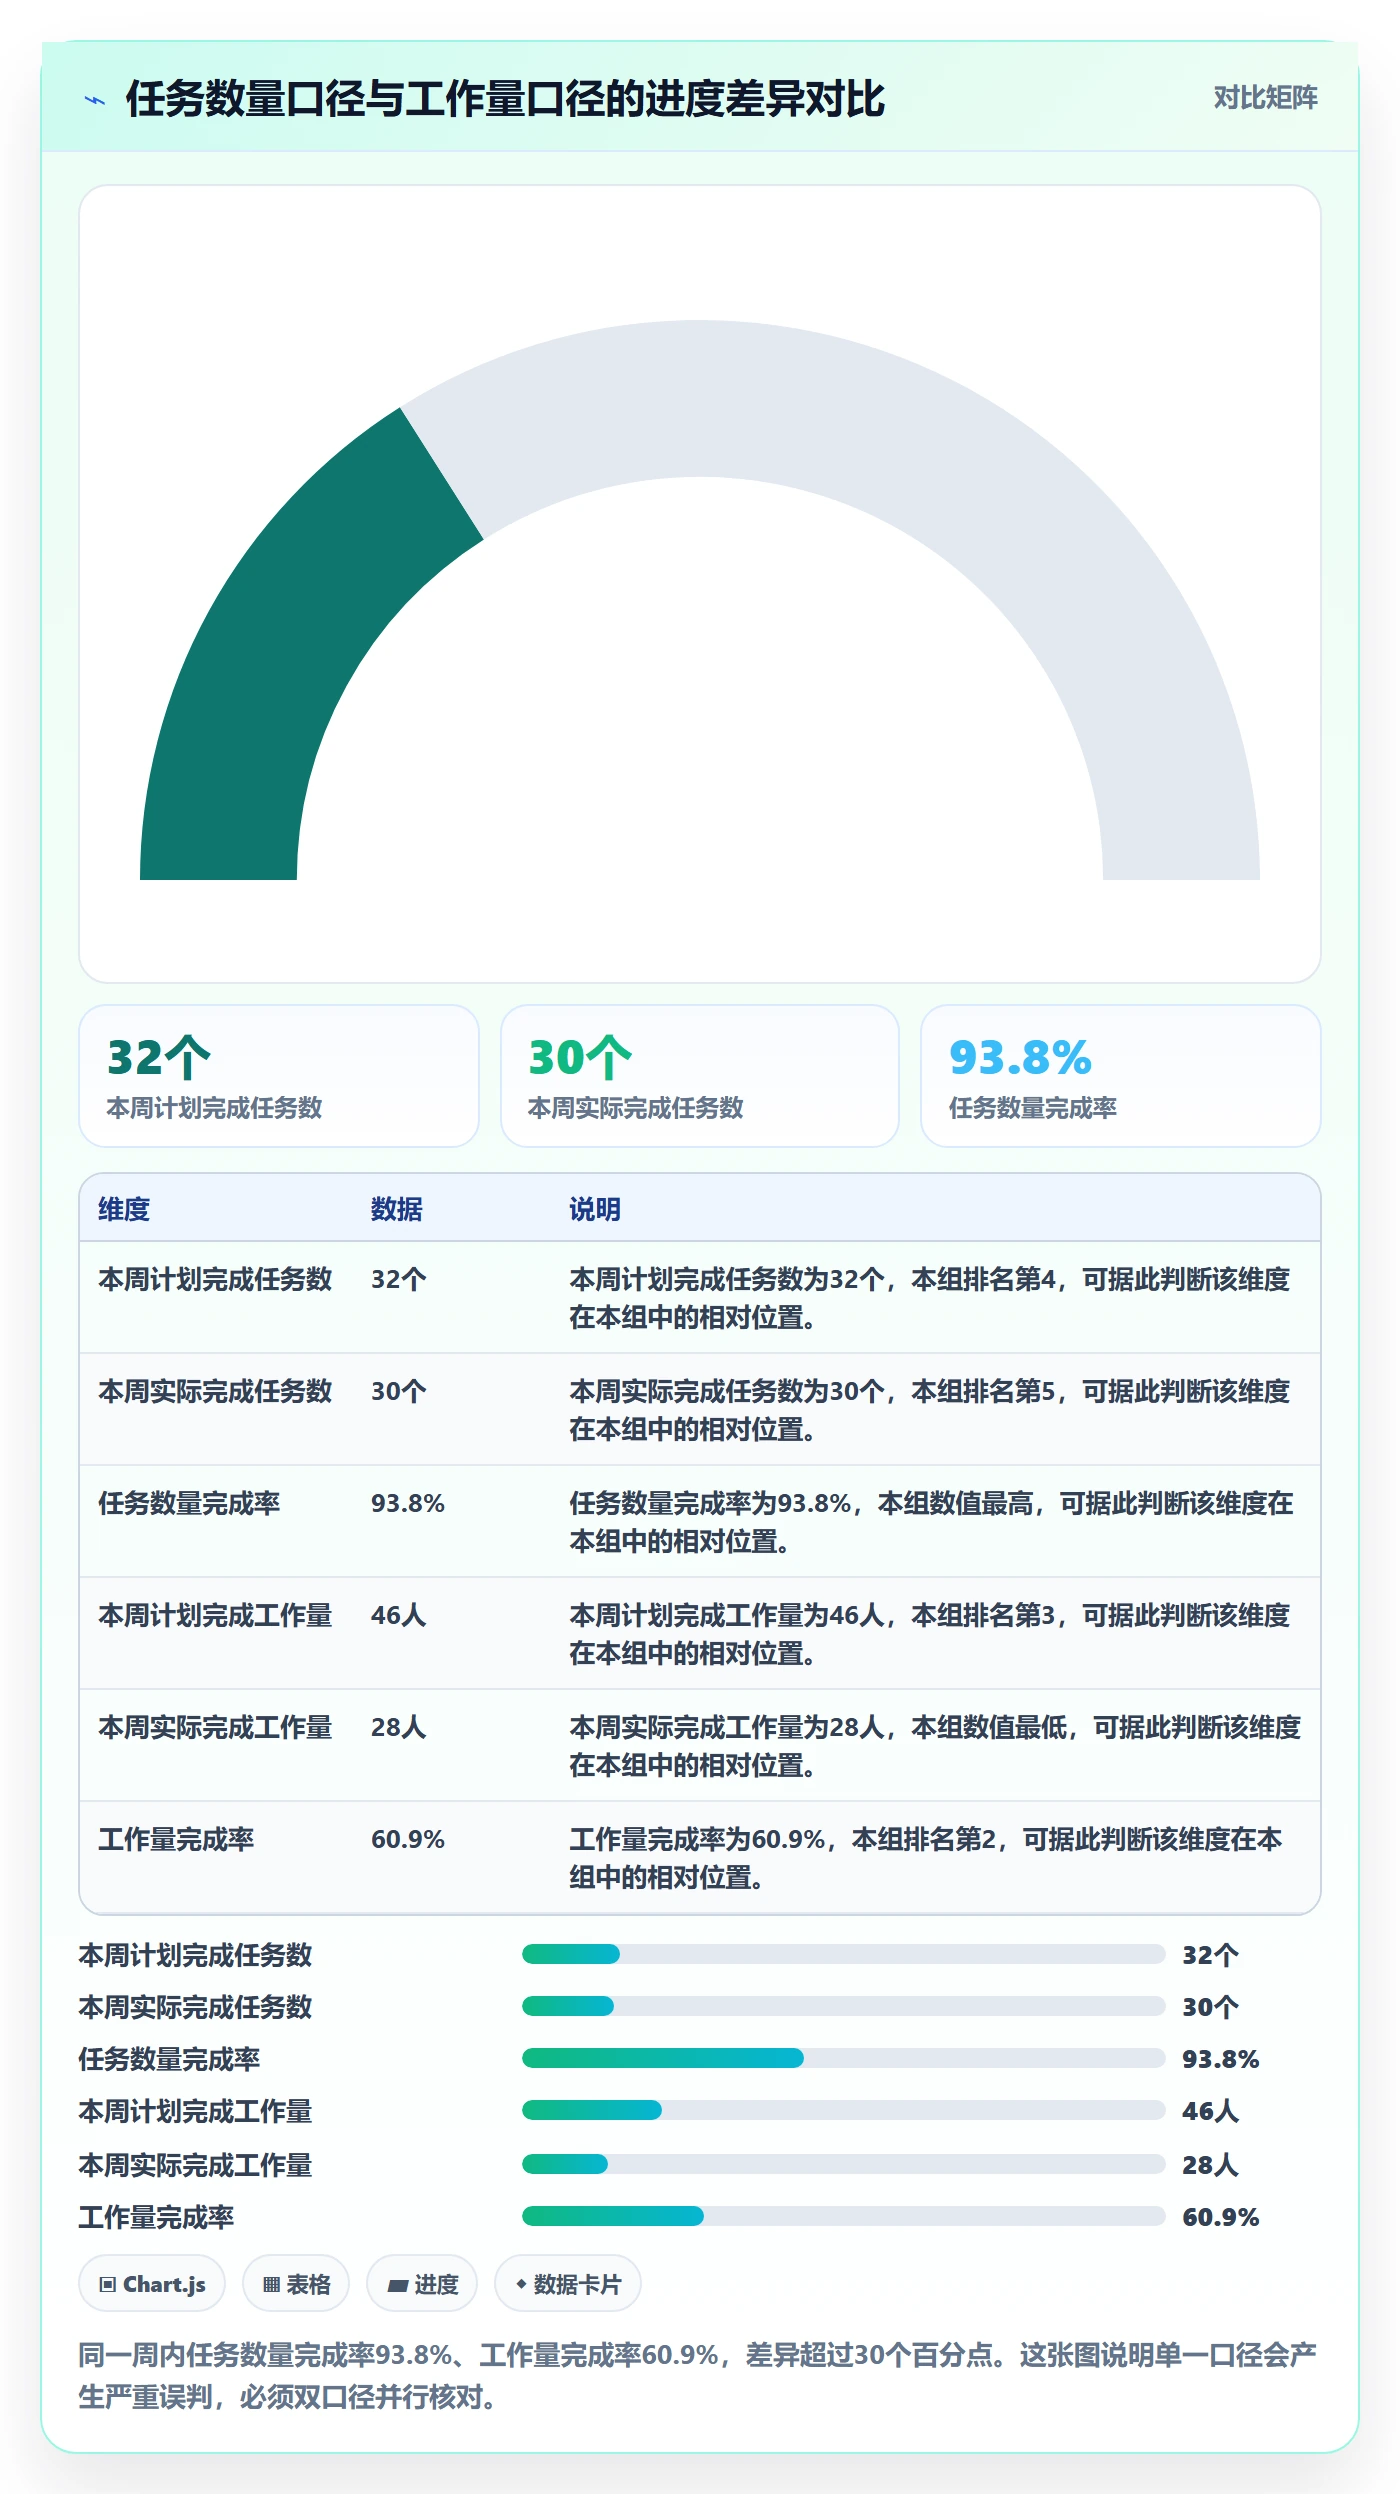This screenshot has width=1400, height=2494.
Task: Click table cell 本周实际完成任务数
Action: click(x=215, y=1391)
